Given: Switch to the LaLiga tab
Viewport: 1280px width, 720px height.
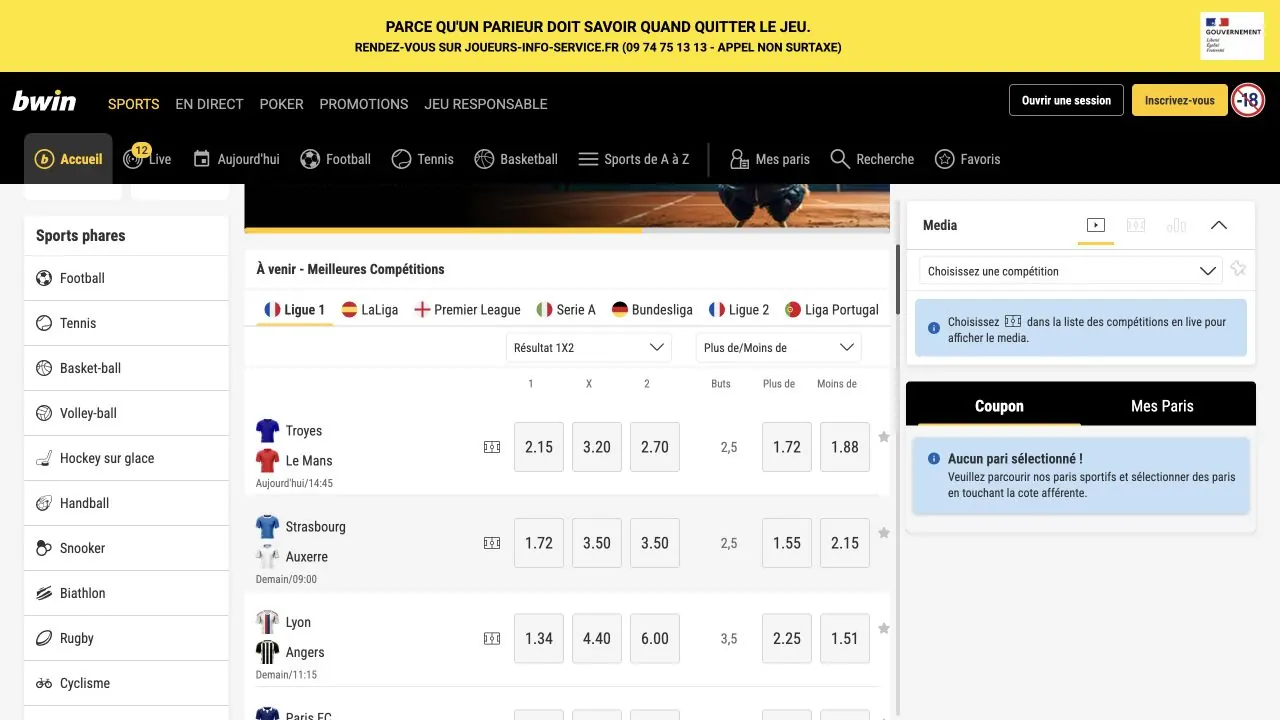Looking at the screenshot, I should tap(370, 310).
